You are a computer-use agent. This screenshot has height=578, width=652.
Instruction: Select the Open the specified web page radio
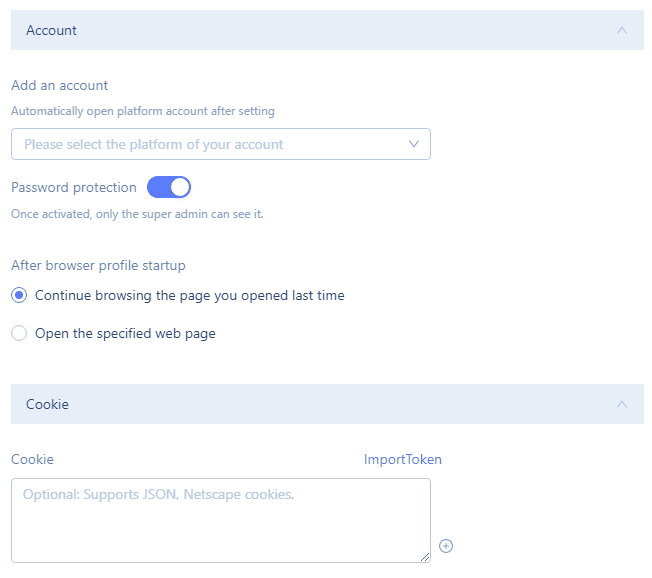pyautogui.click(x=19, y=333)
